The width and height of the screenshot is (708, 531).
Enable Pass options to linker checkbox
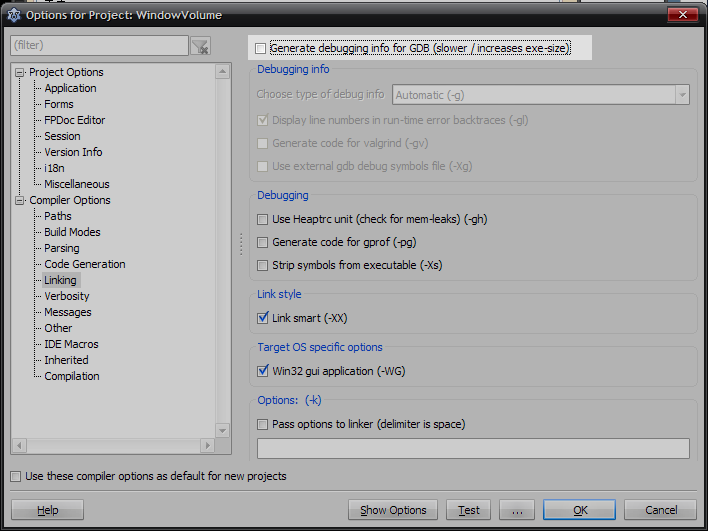(x=262, y=424)
